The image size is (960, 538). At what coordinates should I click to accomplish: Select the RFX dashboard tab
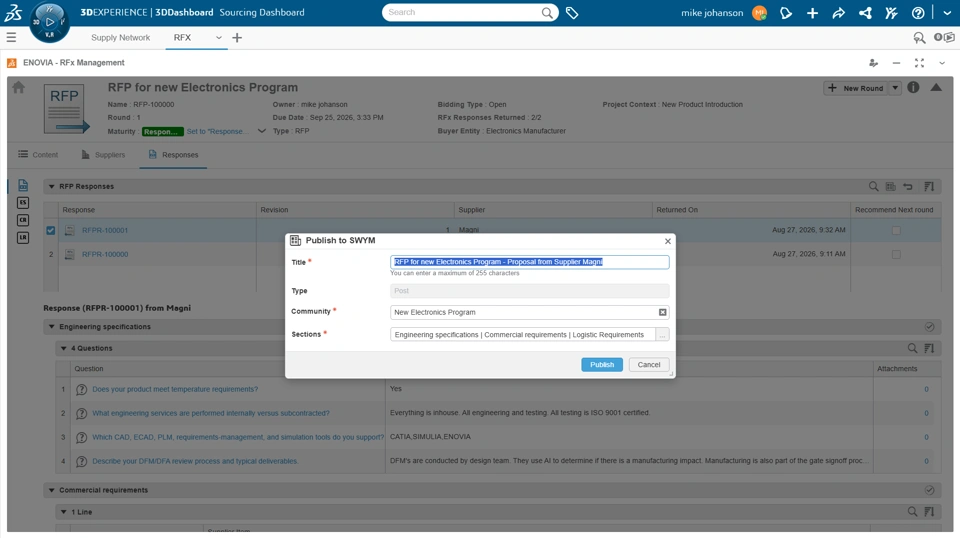(x=182, y=38)
